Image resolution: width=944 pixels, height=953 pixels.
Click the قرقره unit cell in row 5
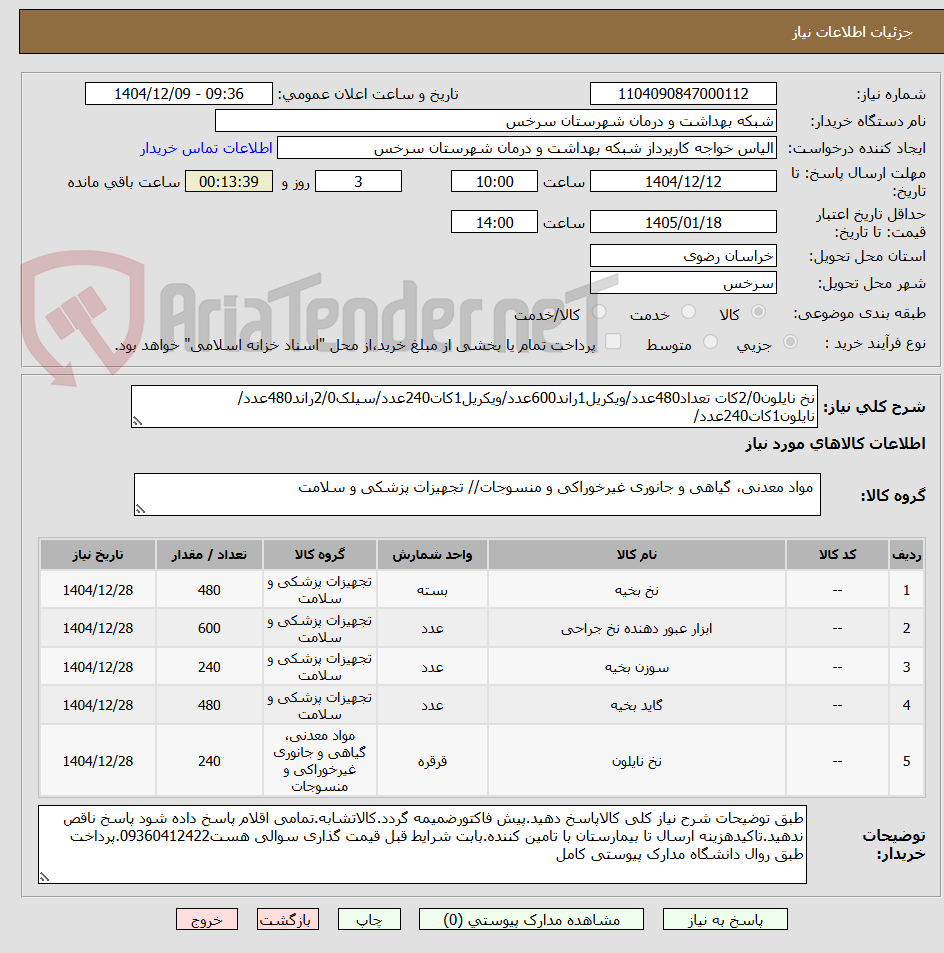point(432,761)
